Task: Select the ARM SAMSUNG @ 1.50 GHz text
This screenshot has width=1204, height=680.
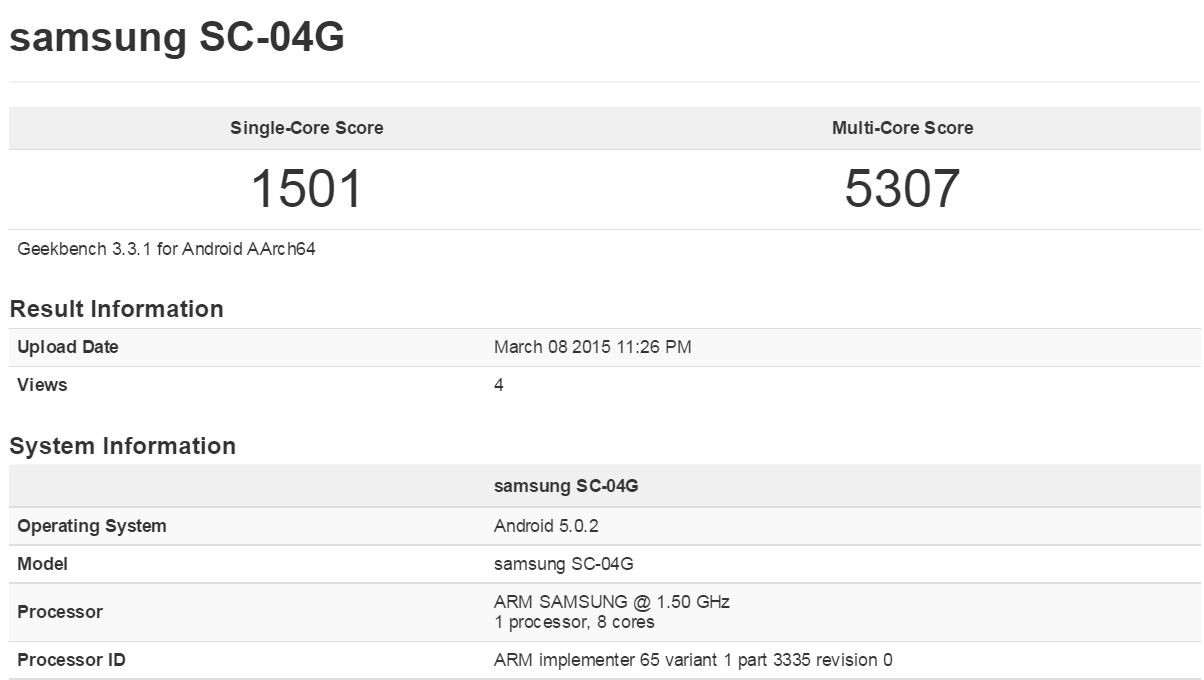Action: tap(611, 602)
